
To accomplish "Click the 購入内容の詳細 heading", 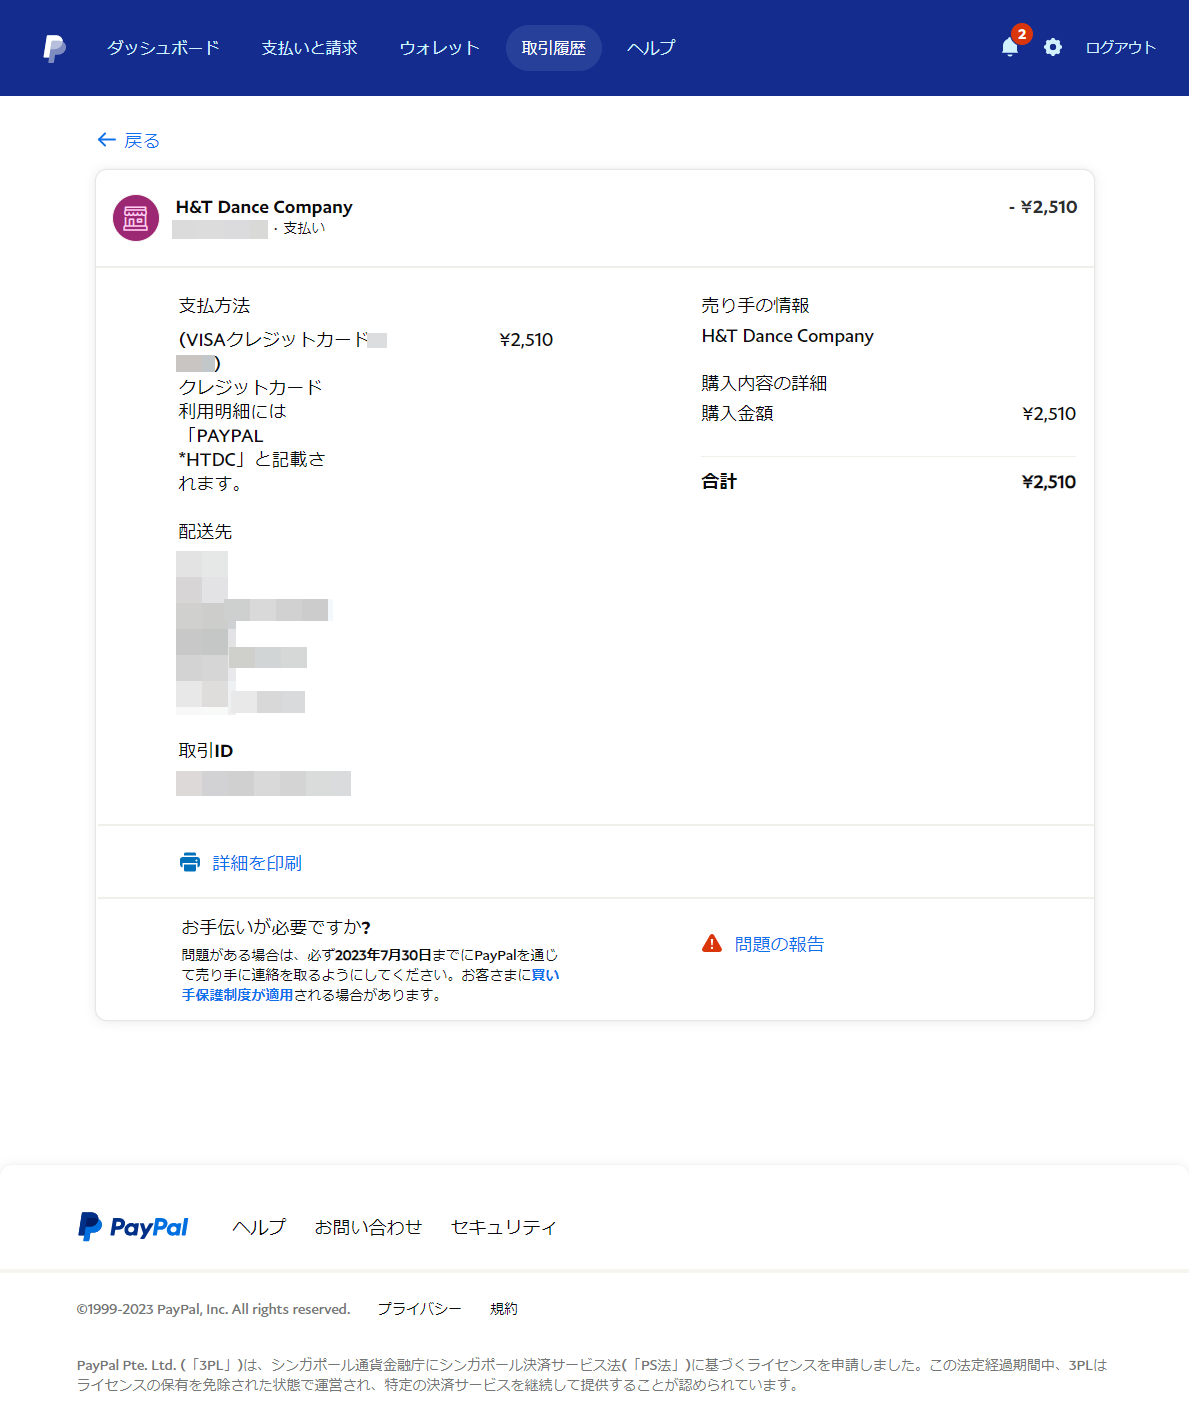I will (764, 383).
